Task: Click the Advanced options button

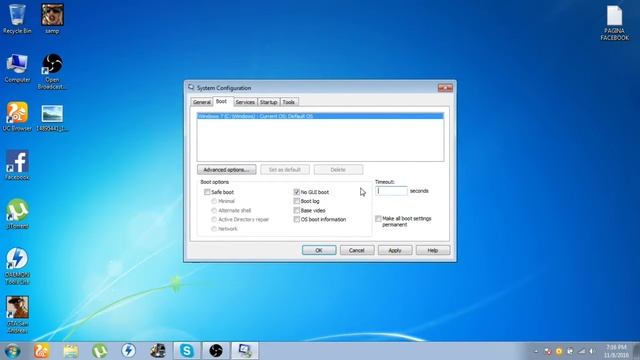Action: [227, 169]
